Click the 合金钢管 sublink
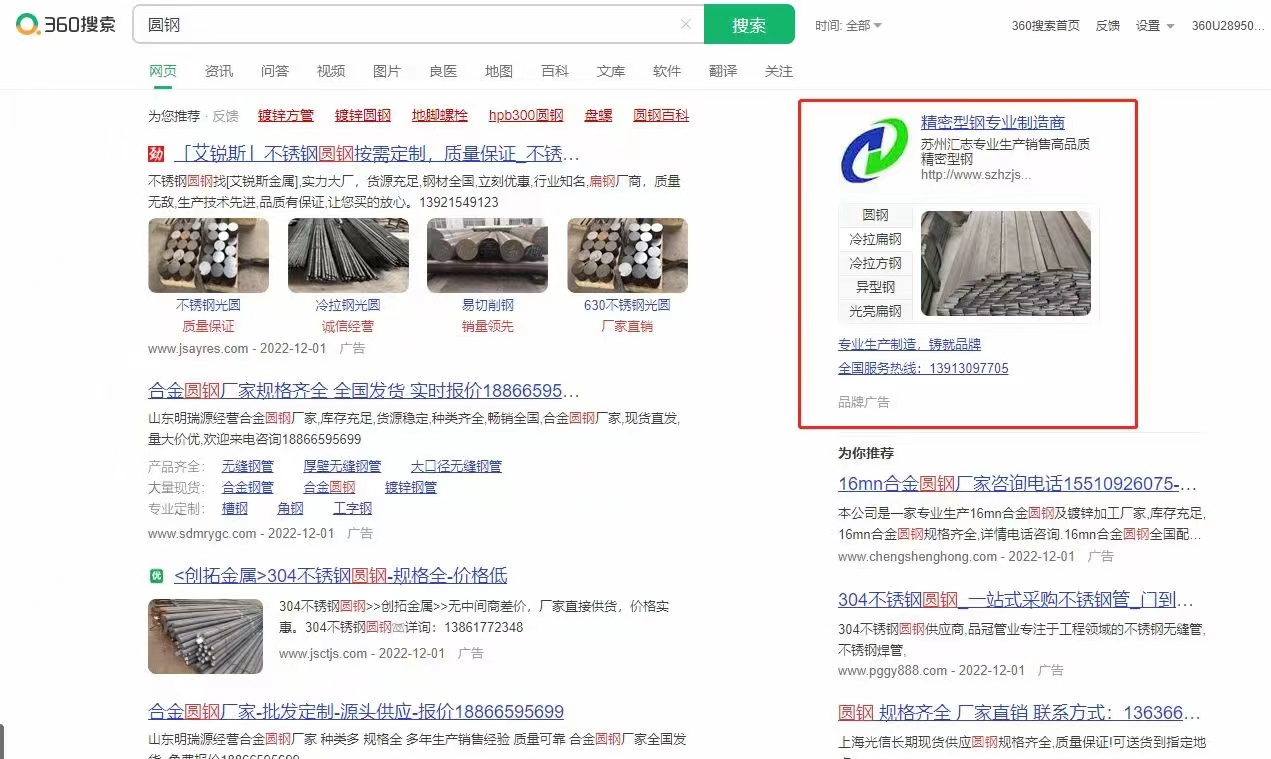Viewport: 1271px width, 759px height. coord(248,487)
